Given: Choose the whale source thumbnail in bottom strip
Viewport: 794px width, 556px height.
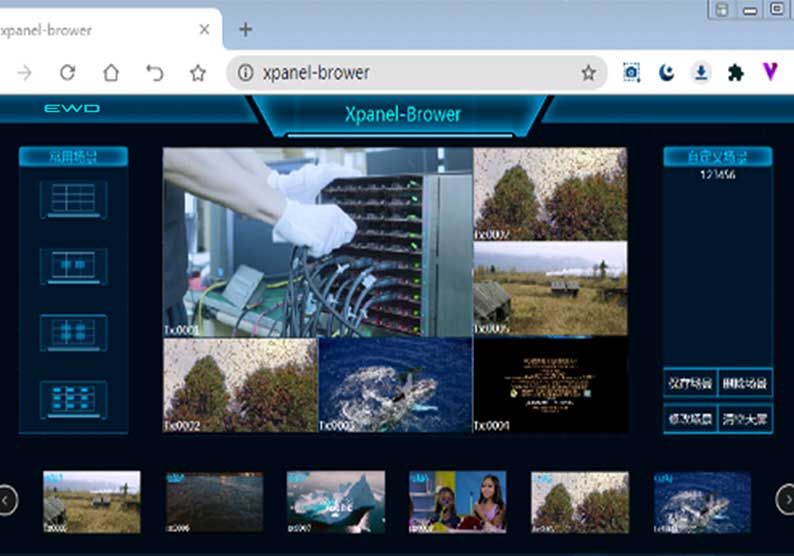Looking at the screenshot, I should click(702, 502).
